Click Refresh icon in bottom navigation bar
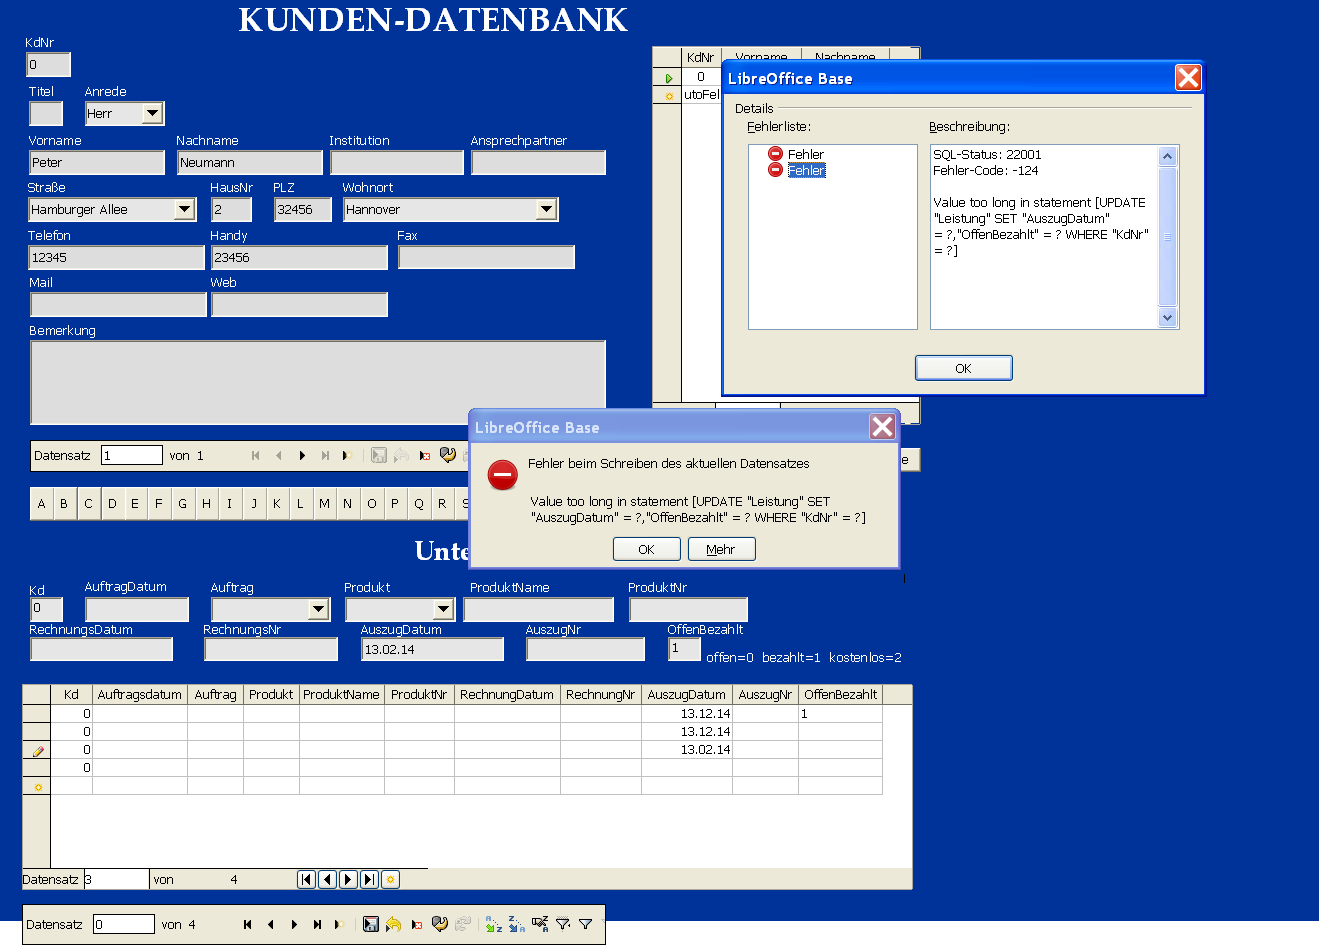This screenshot has height=950, width=1319. pyautogui.click(x=439, y=925)
